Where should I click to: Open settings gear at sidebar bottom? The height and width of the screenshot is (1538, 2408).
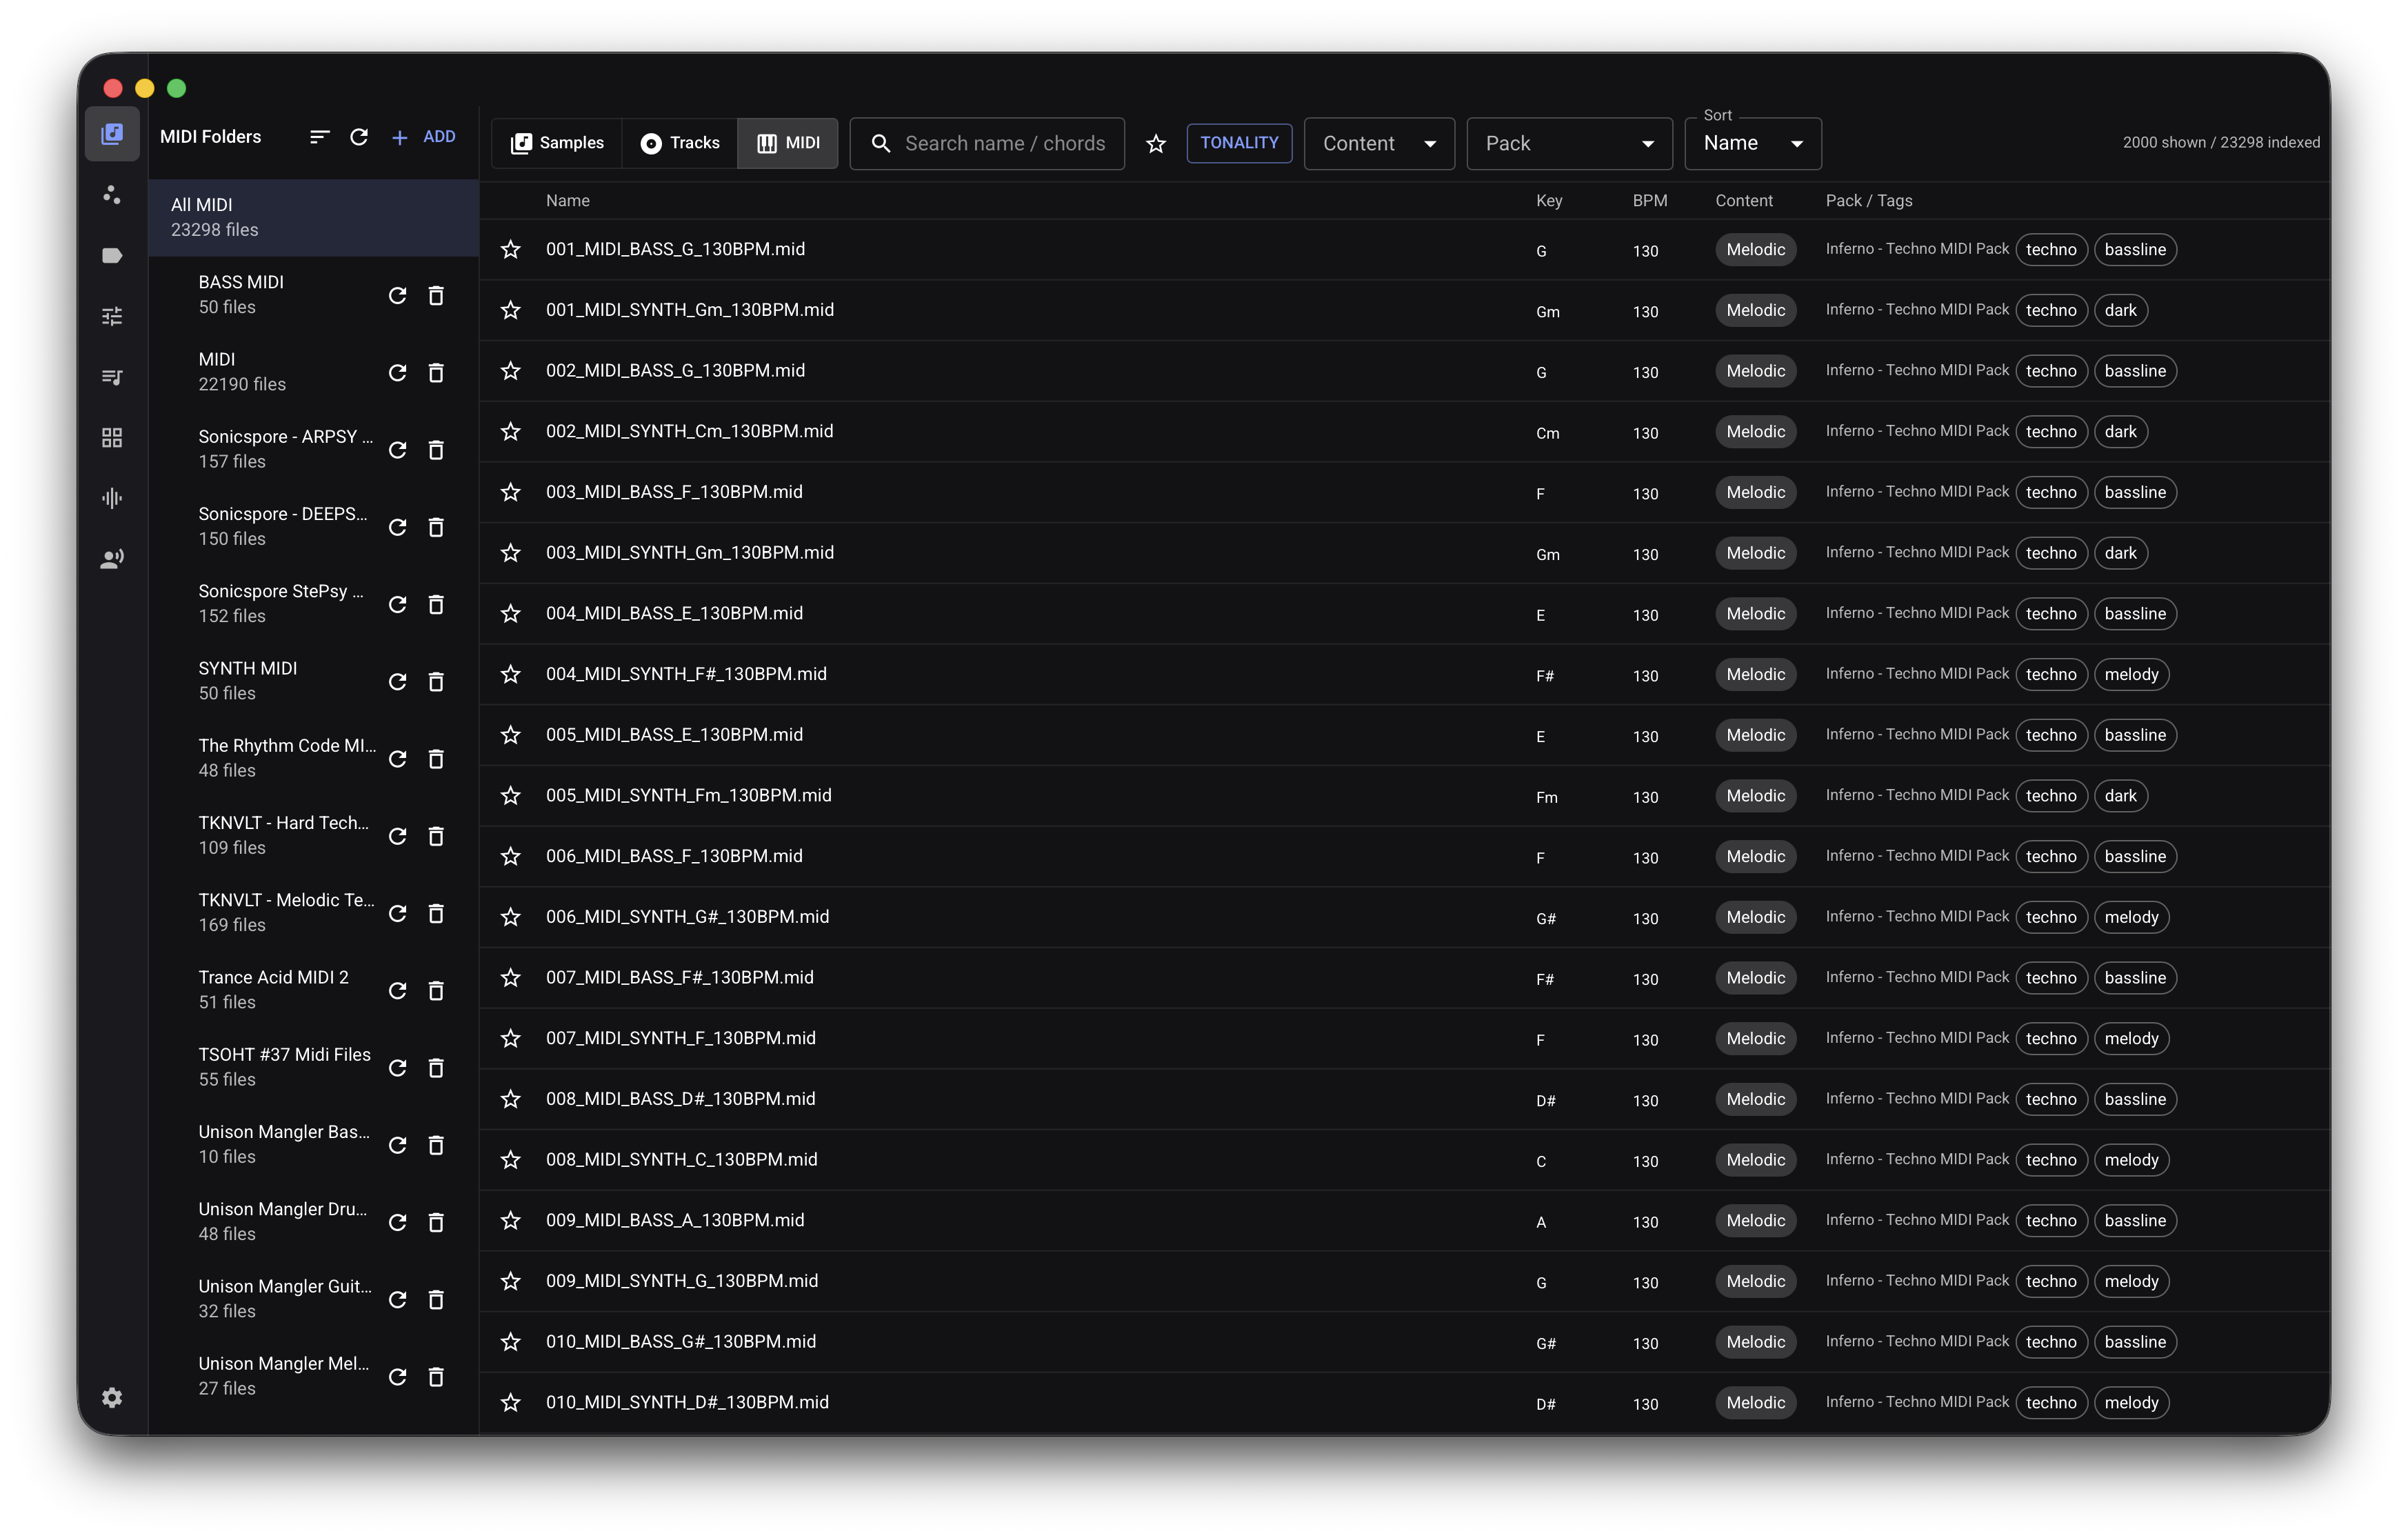point(112,1397)
